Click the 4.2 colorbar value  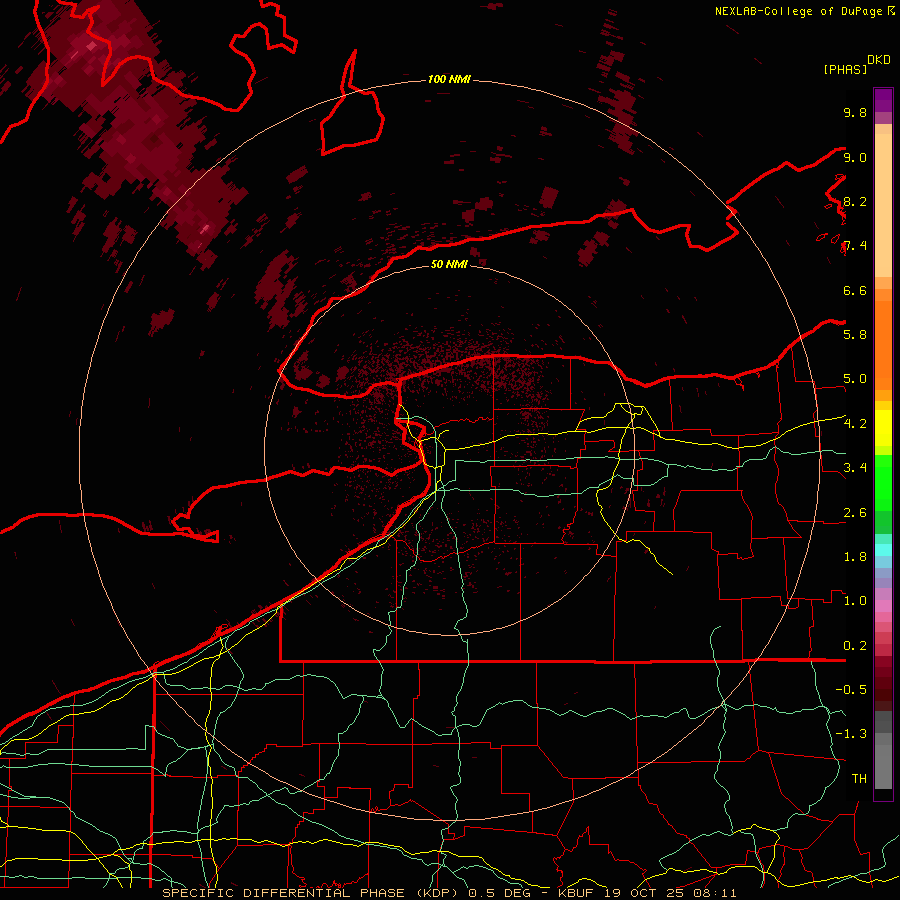click(855, 424)
